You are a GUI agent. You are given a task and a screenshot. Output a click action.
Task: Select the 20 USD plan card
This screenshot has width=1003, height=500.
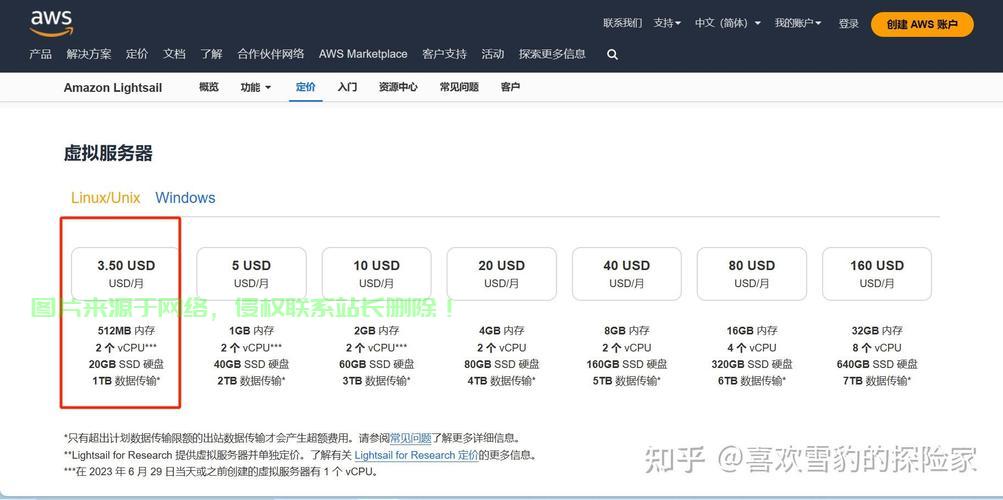[x=502, y=274]
